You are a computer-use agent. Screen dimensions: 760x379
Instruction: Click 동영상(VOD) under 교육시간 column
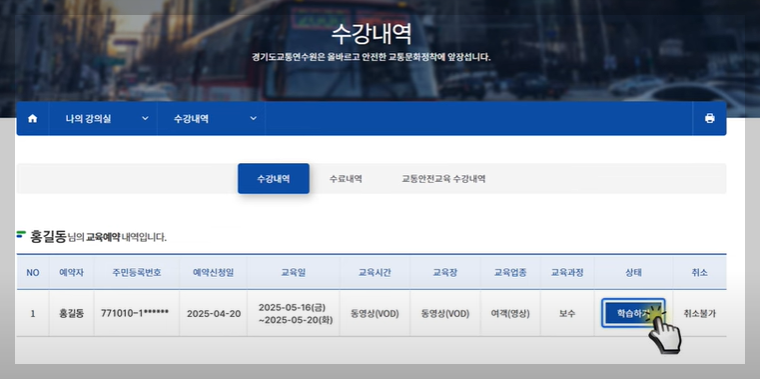pos(375,314)
